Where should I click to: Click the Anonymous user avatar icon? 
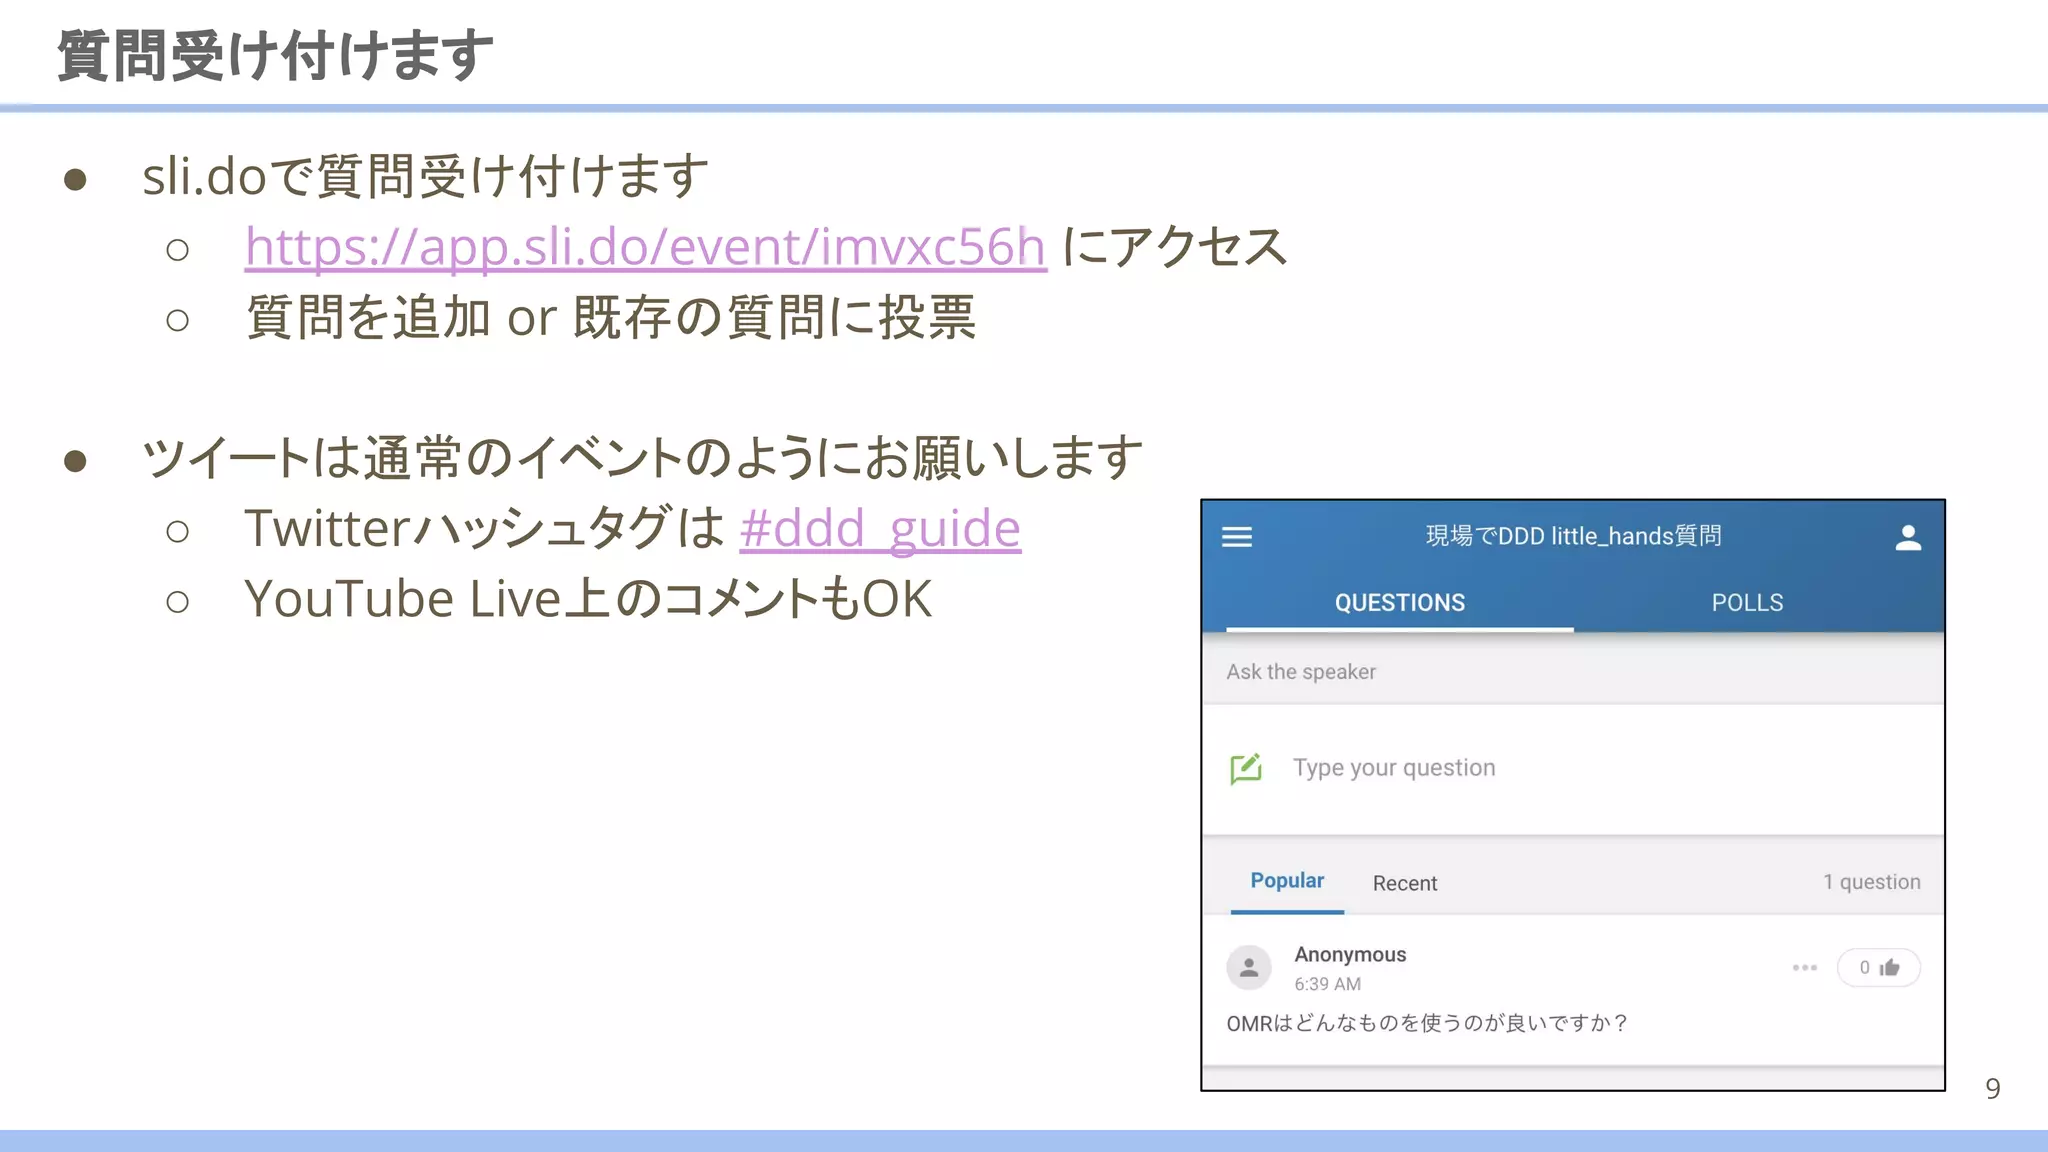(x=1249, y=967)
